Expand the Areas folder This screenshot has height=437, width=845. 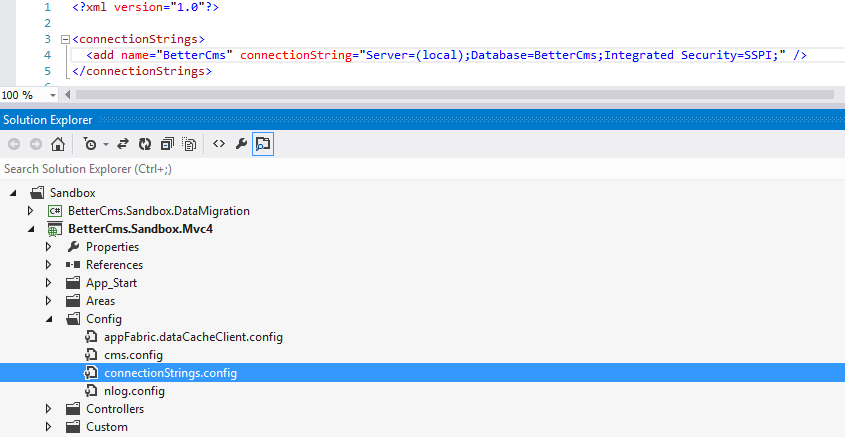(49, 301)
